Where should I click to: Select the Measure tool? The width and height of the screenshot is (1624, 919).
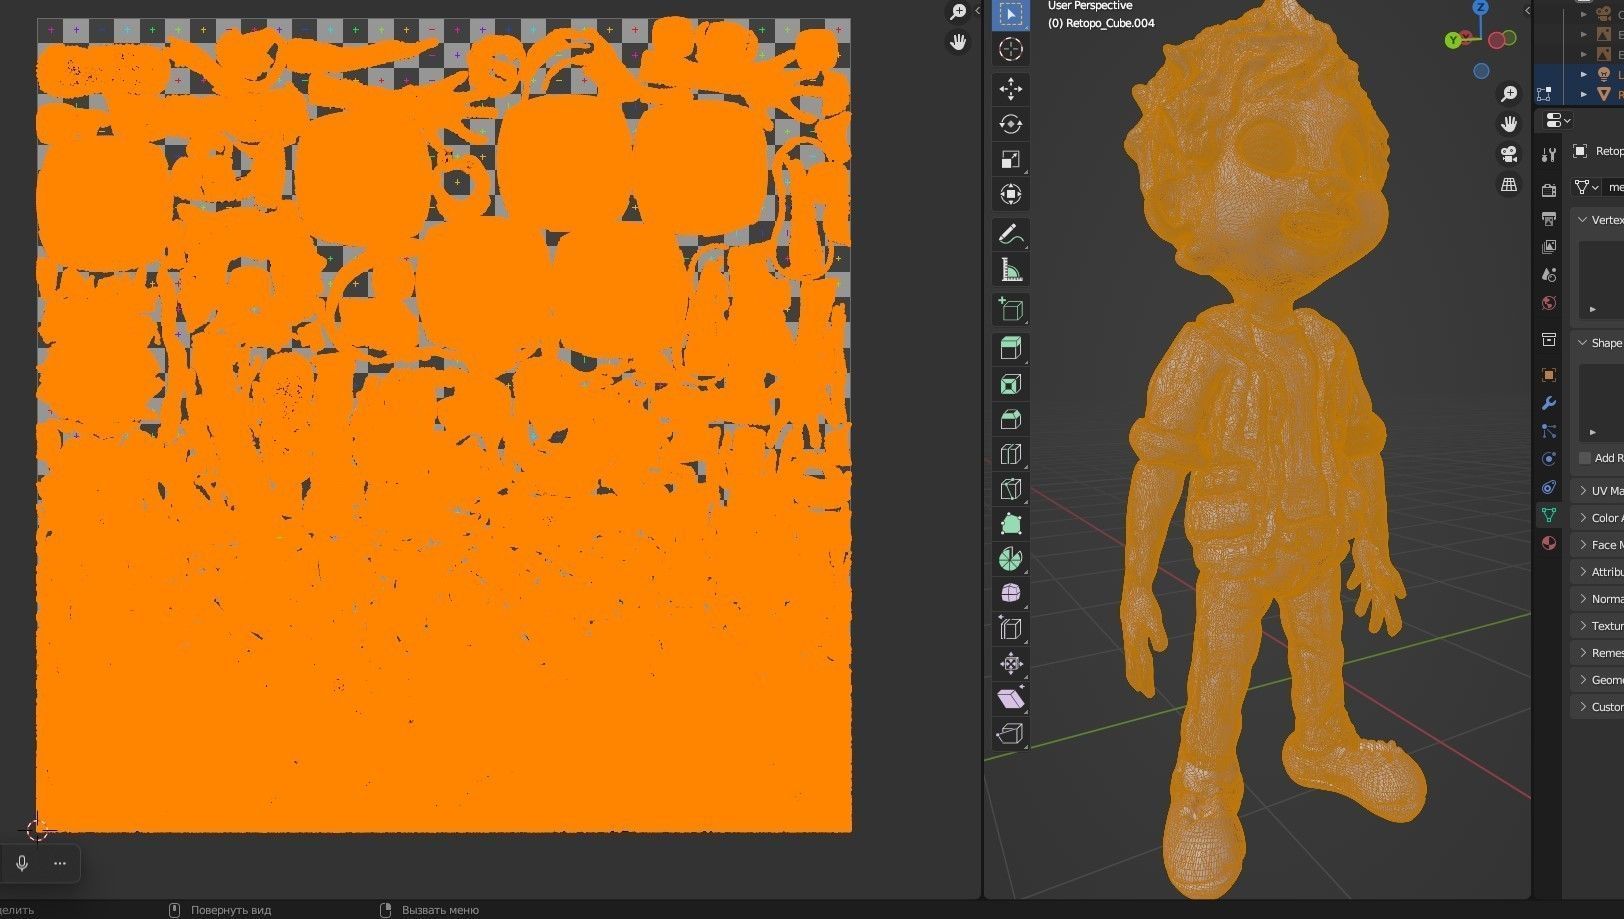pos(1011,270)
